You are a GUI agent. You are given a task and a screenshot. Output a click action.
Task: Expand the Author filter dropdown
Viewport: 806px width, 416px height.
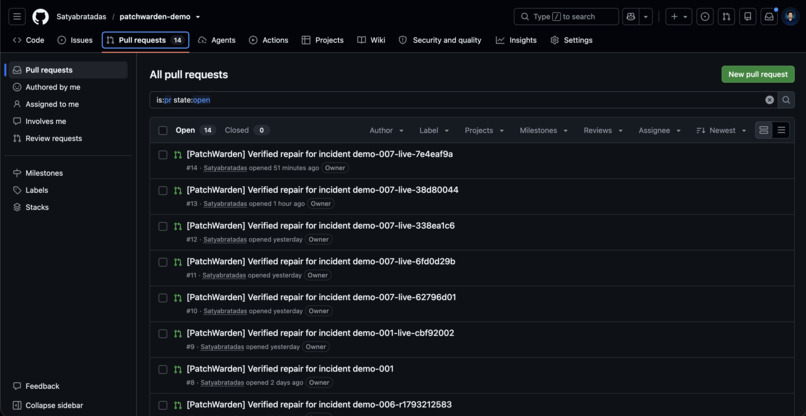click(x=387, y=131)
